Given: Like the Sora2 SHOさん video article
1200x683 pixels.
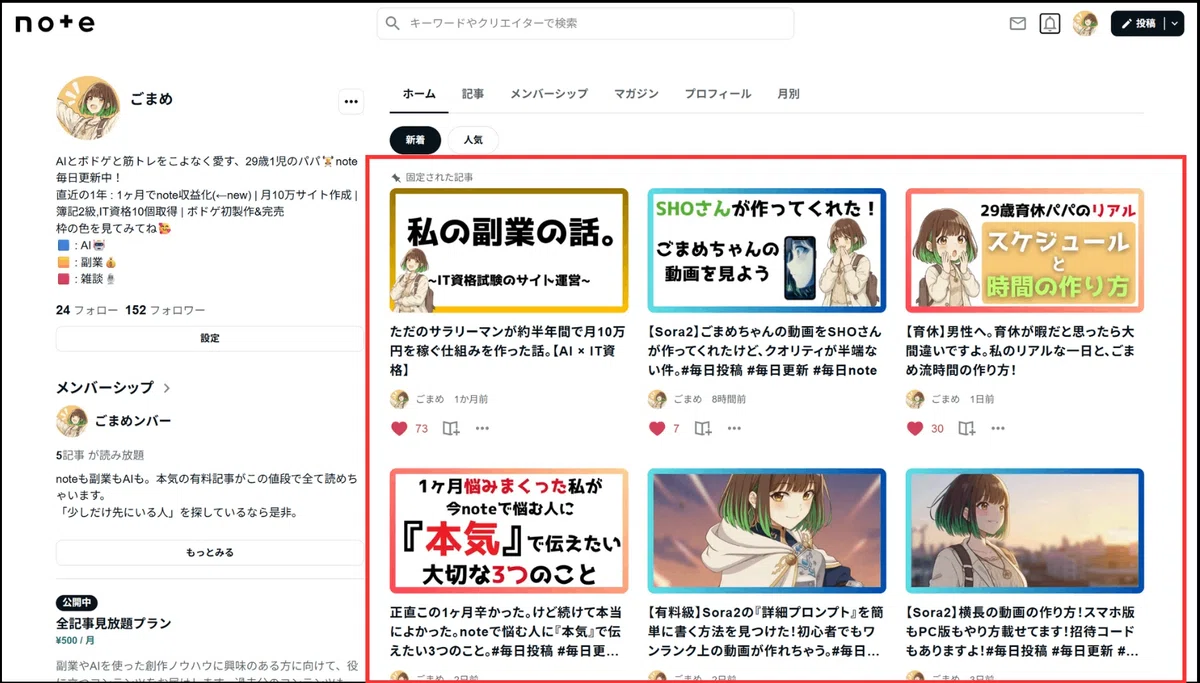Looking at the screenshot, I should point(657,428).
